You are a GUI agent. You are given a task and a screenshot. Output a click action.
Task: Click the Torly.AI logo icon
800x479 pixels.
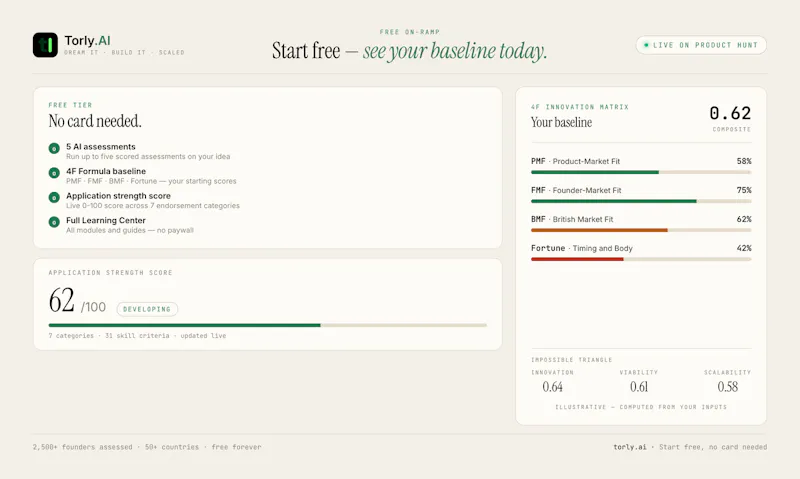pos(45,45)
